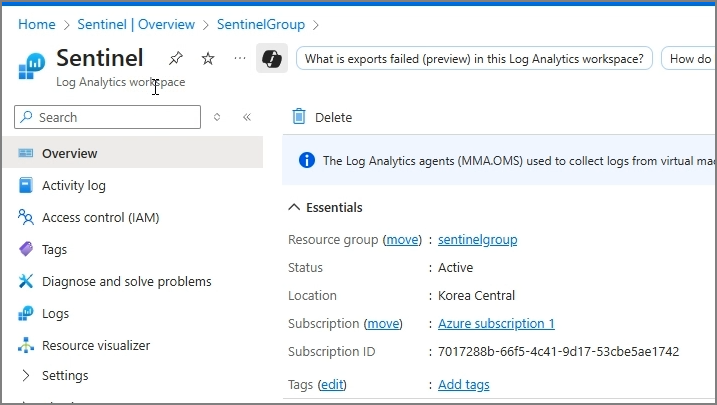Add Sentinel workspace to favorites star

(x=208, y=59)
